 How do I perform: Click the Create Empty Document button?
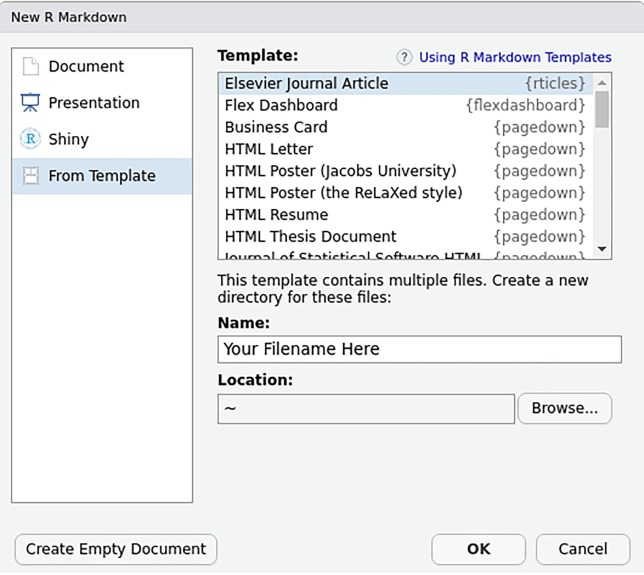point(116,550)
